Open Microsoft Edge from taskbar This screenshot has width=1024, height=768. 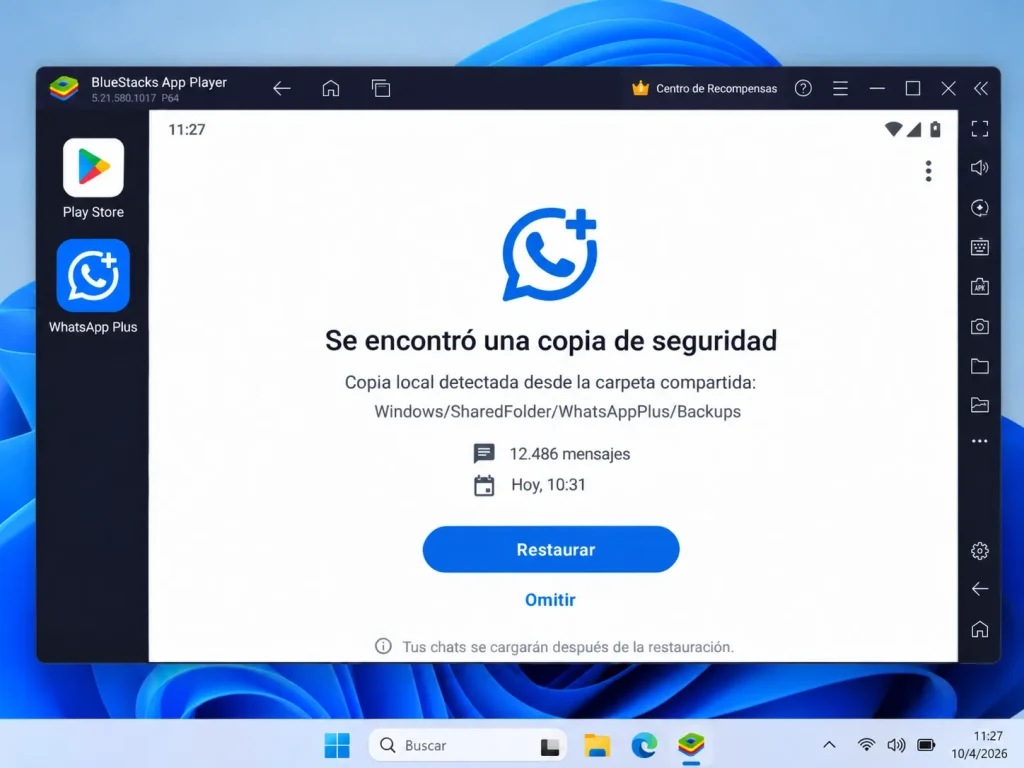click(644, 745)
